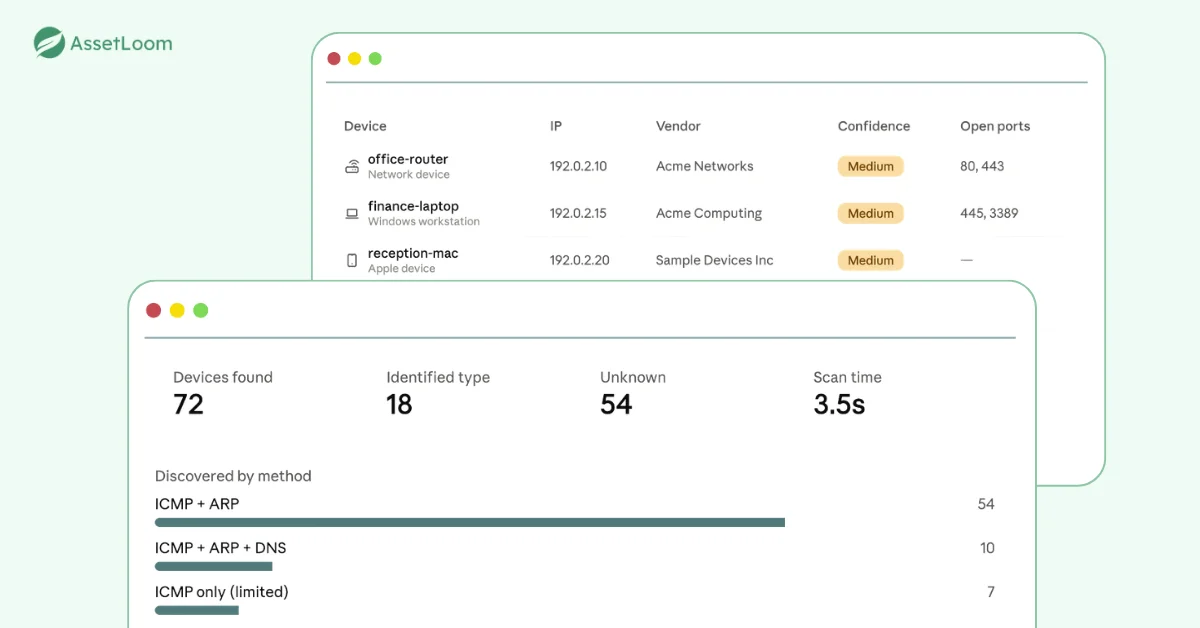Click the green dot in scan summary window
Image resolution: width=1200 pixels, height=628 pixels.
click(x=201, y=310)
